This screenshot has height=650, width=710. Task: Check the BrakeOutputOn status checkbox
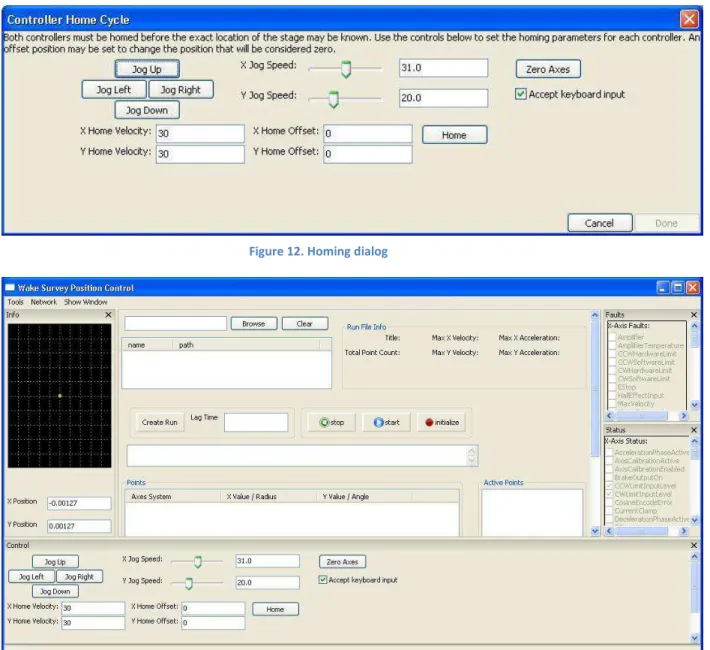coord(609,477)
